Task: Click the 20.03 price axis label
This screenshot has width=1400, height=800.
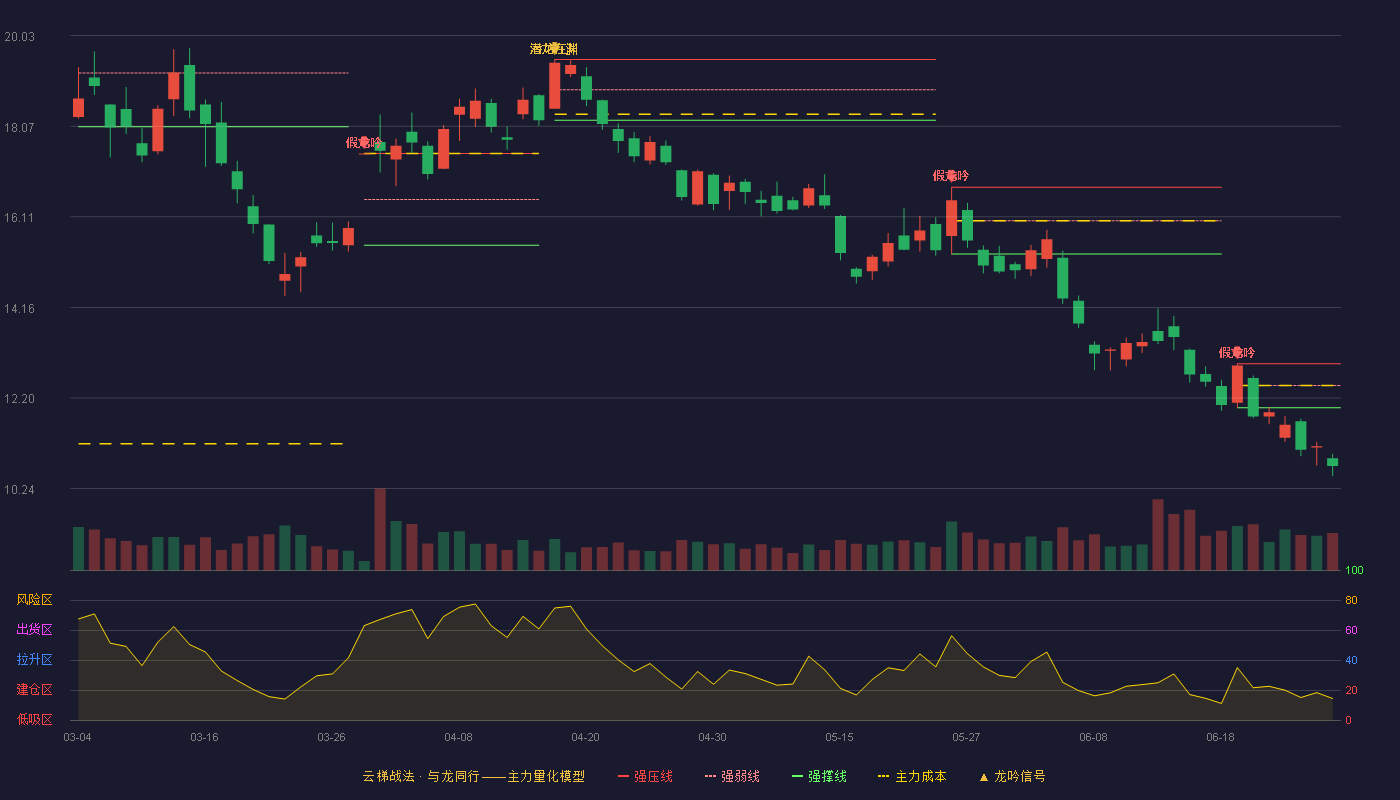Action: [19, 36]
